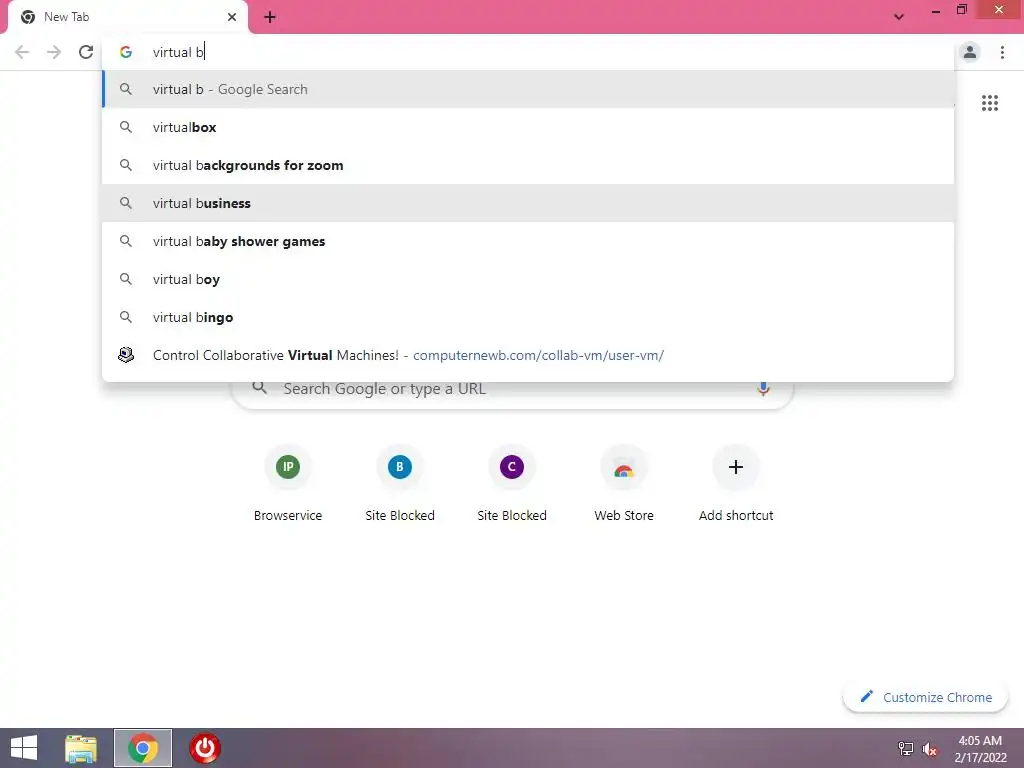
Task: Click the magnifier icon beside 'virtualbox'
Action: point(126,127)
